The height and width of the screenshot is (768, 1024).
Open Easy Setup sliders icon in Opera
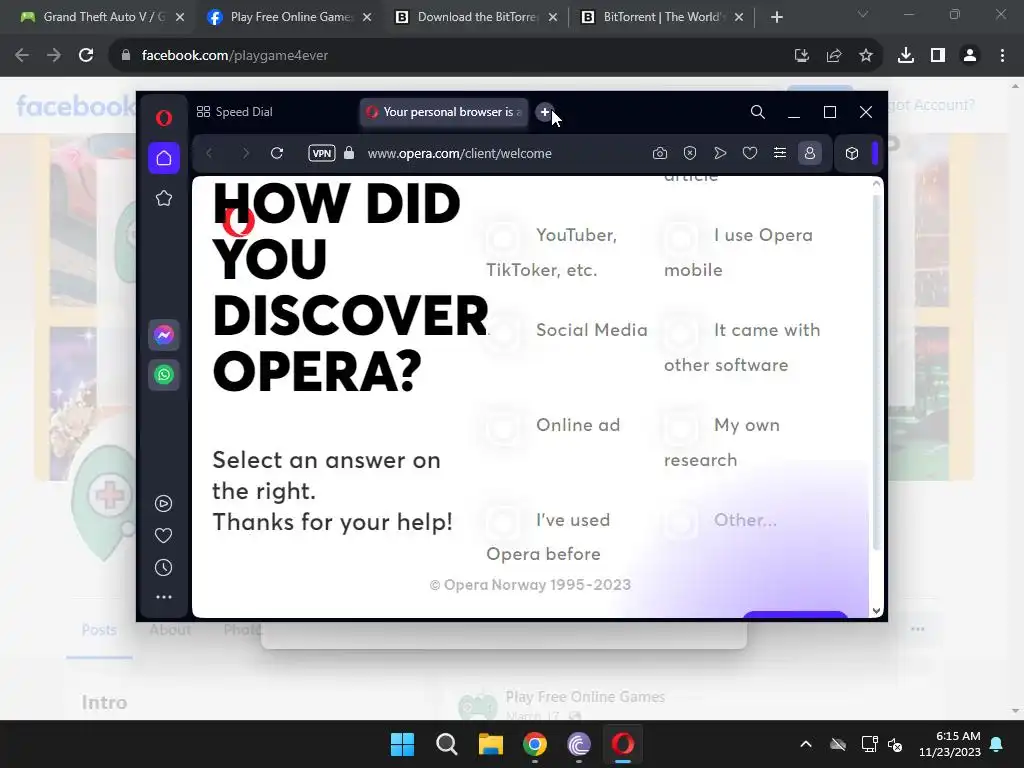(780, 153)
